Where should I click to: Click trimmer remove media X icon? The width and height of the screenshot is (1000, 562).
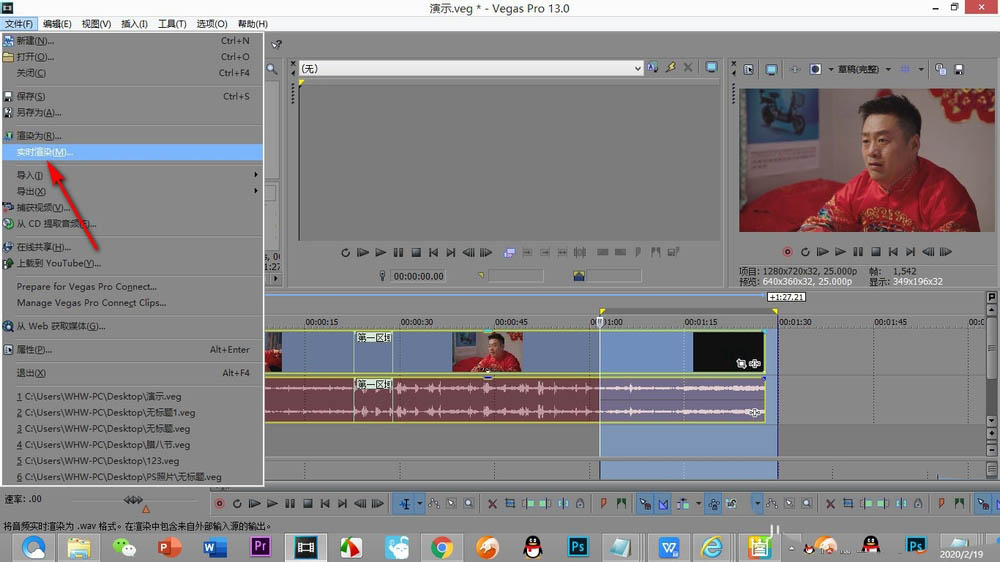[x=688, y=68]
